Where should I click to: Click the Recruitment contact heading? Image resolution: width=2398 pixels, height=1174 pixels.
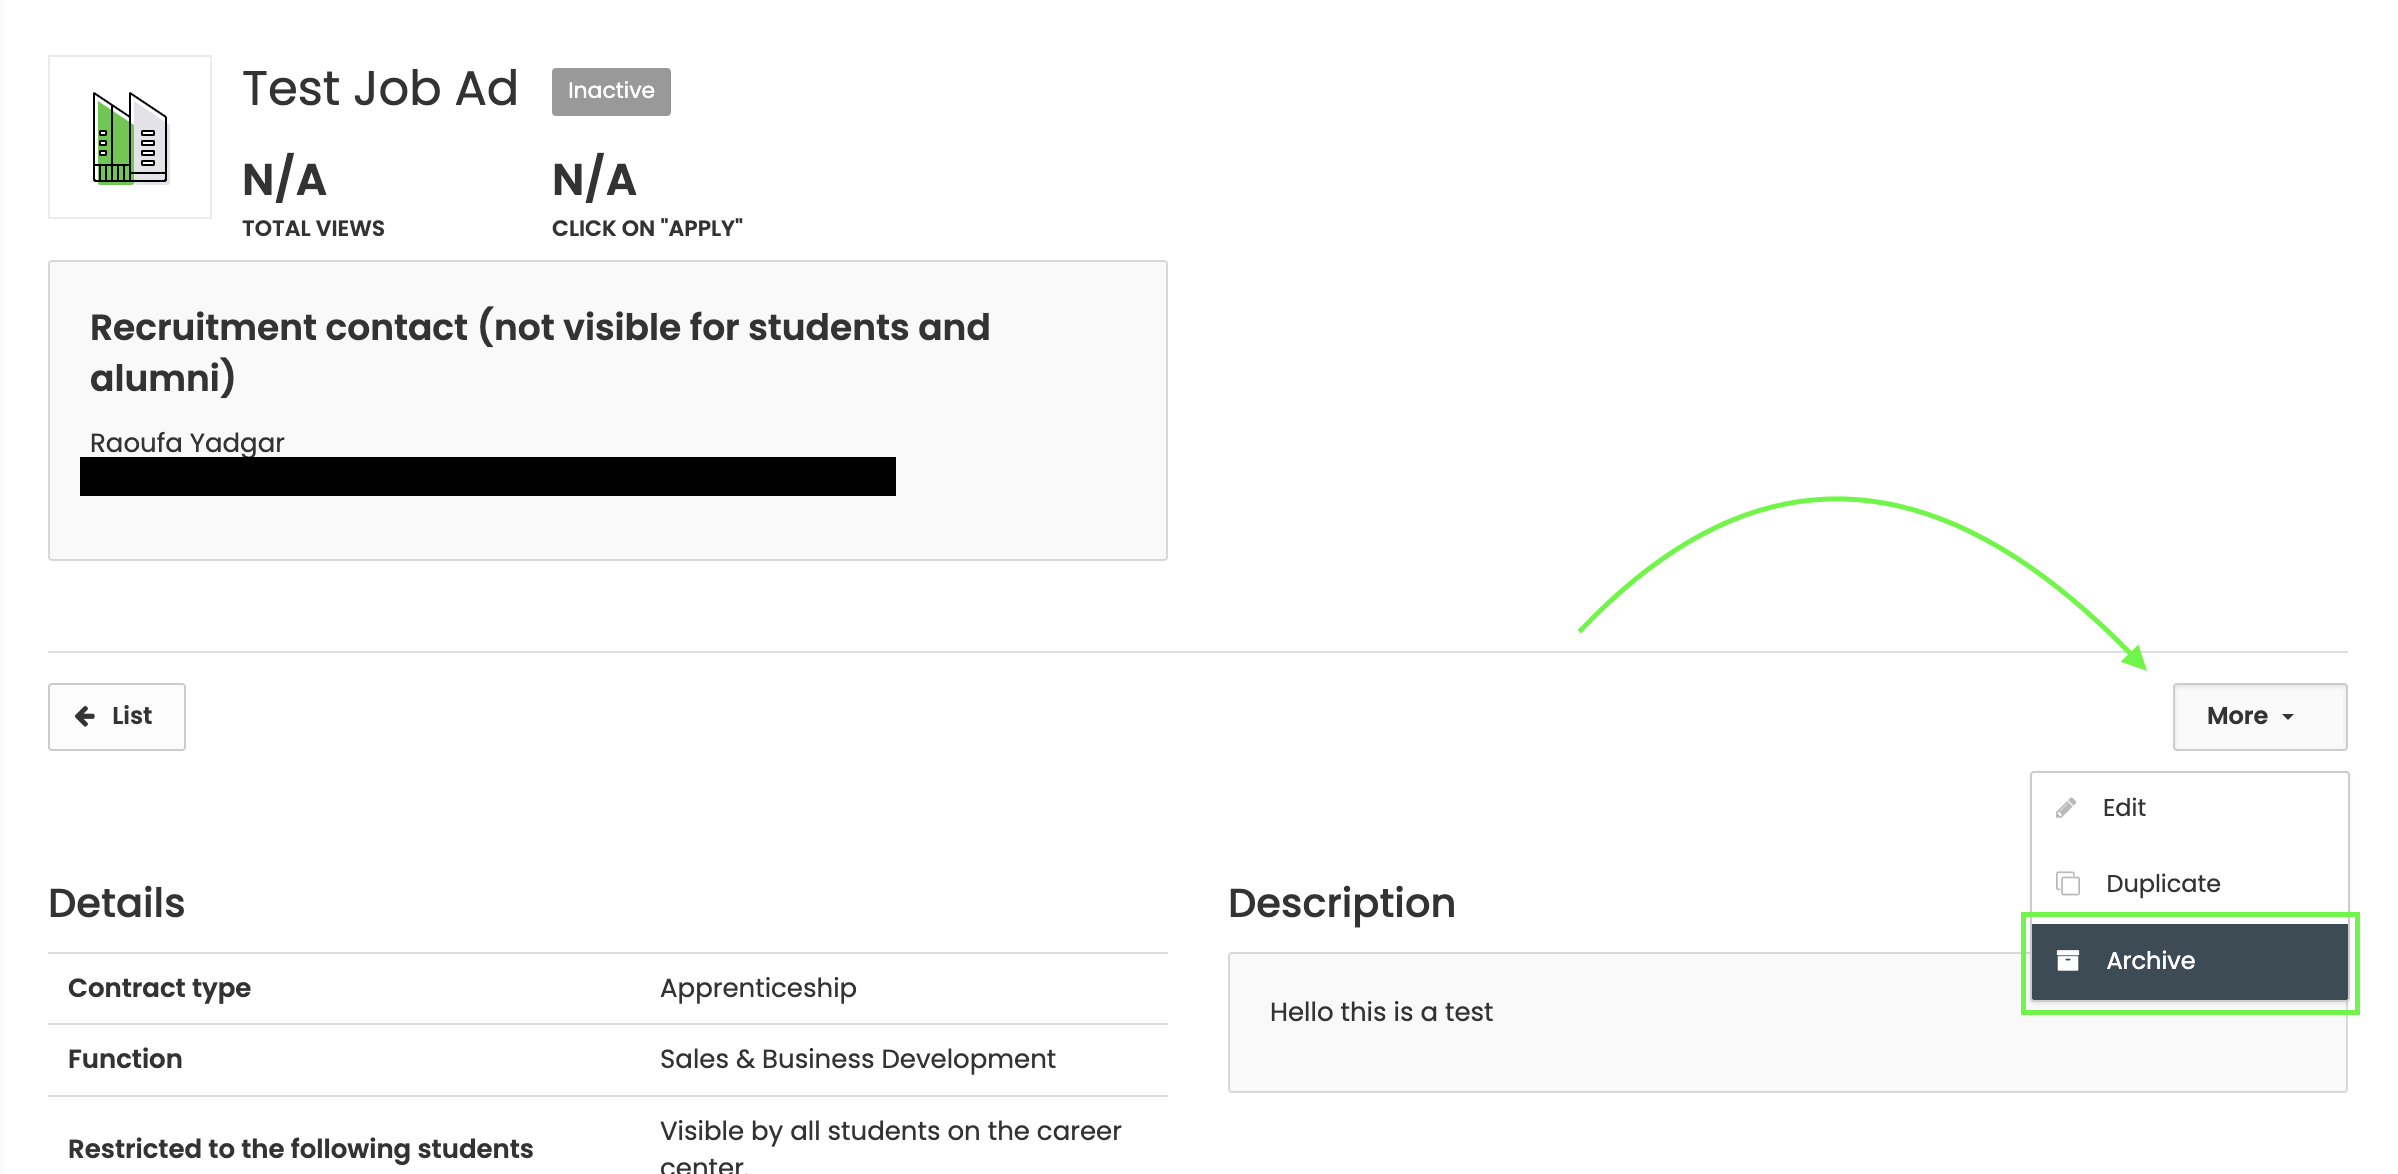pyautogui.click(x=540, y=352)
